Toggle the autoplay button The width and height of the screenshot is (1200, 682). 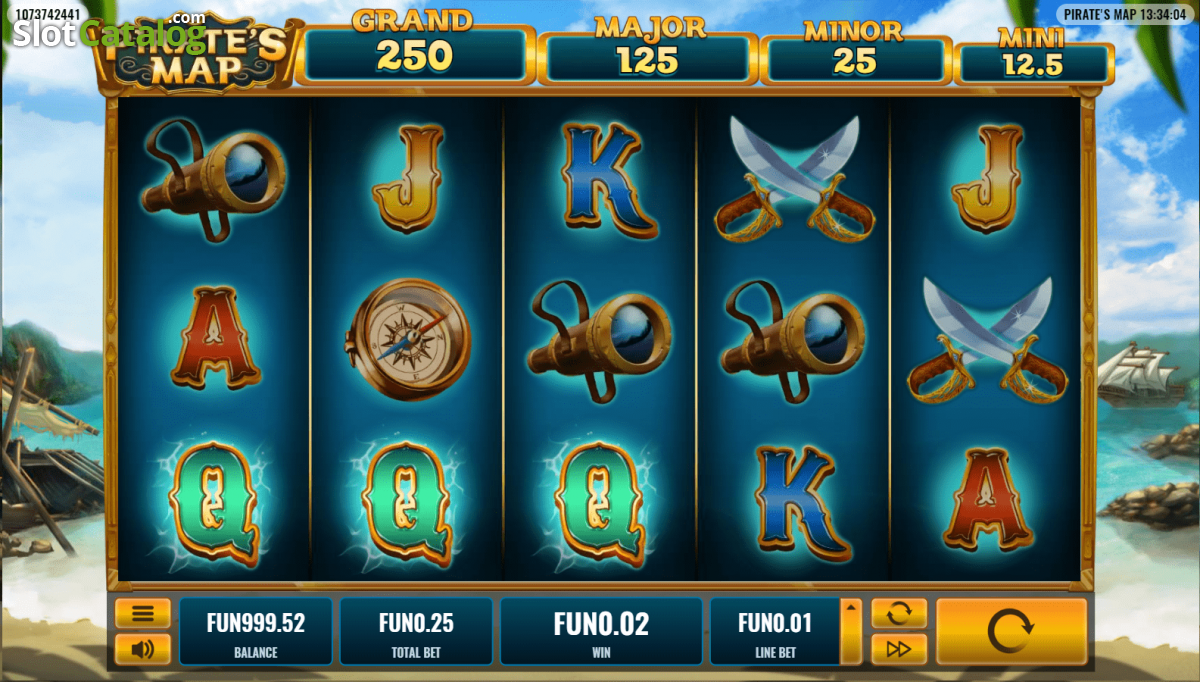pyautogui.click(x=899, y=613)
